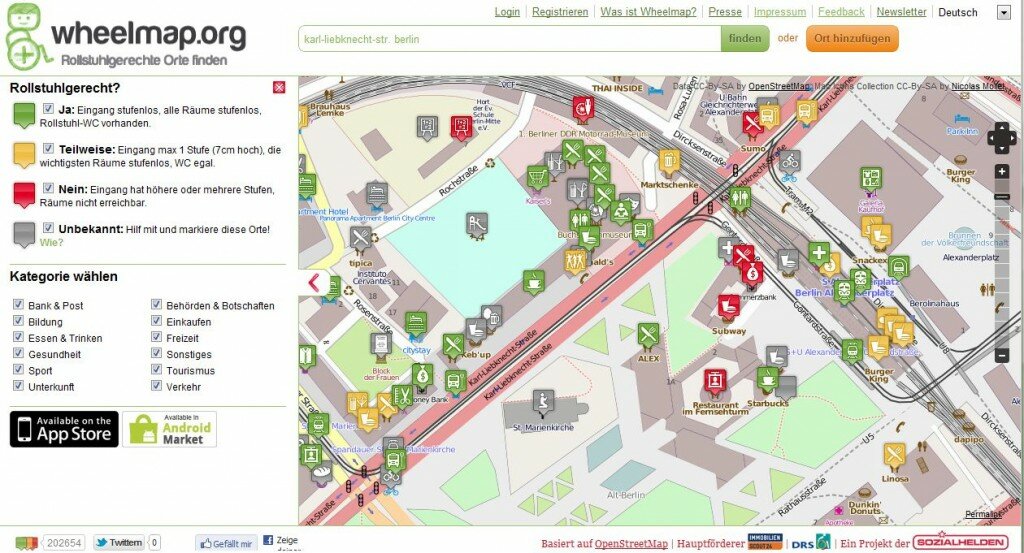Screen dimensions: 1024x553
Task: Click the map pan arrows control
Action: pyautogui.click(x=1001, y=138)
